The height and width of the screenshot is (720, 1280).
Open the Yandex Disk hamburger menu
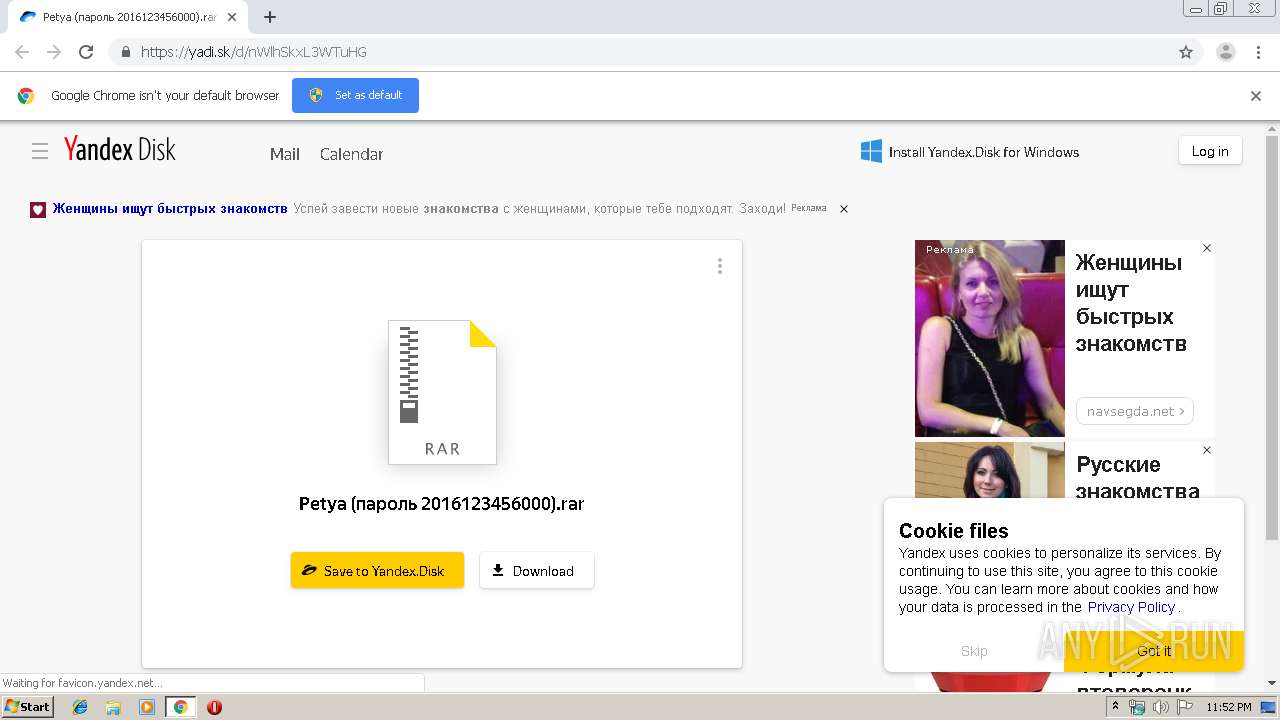pos(40,151)
